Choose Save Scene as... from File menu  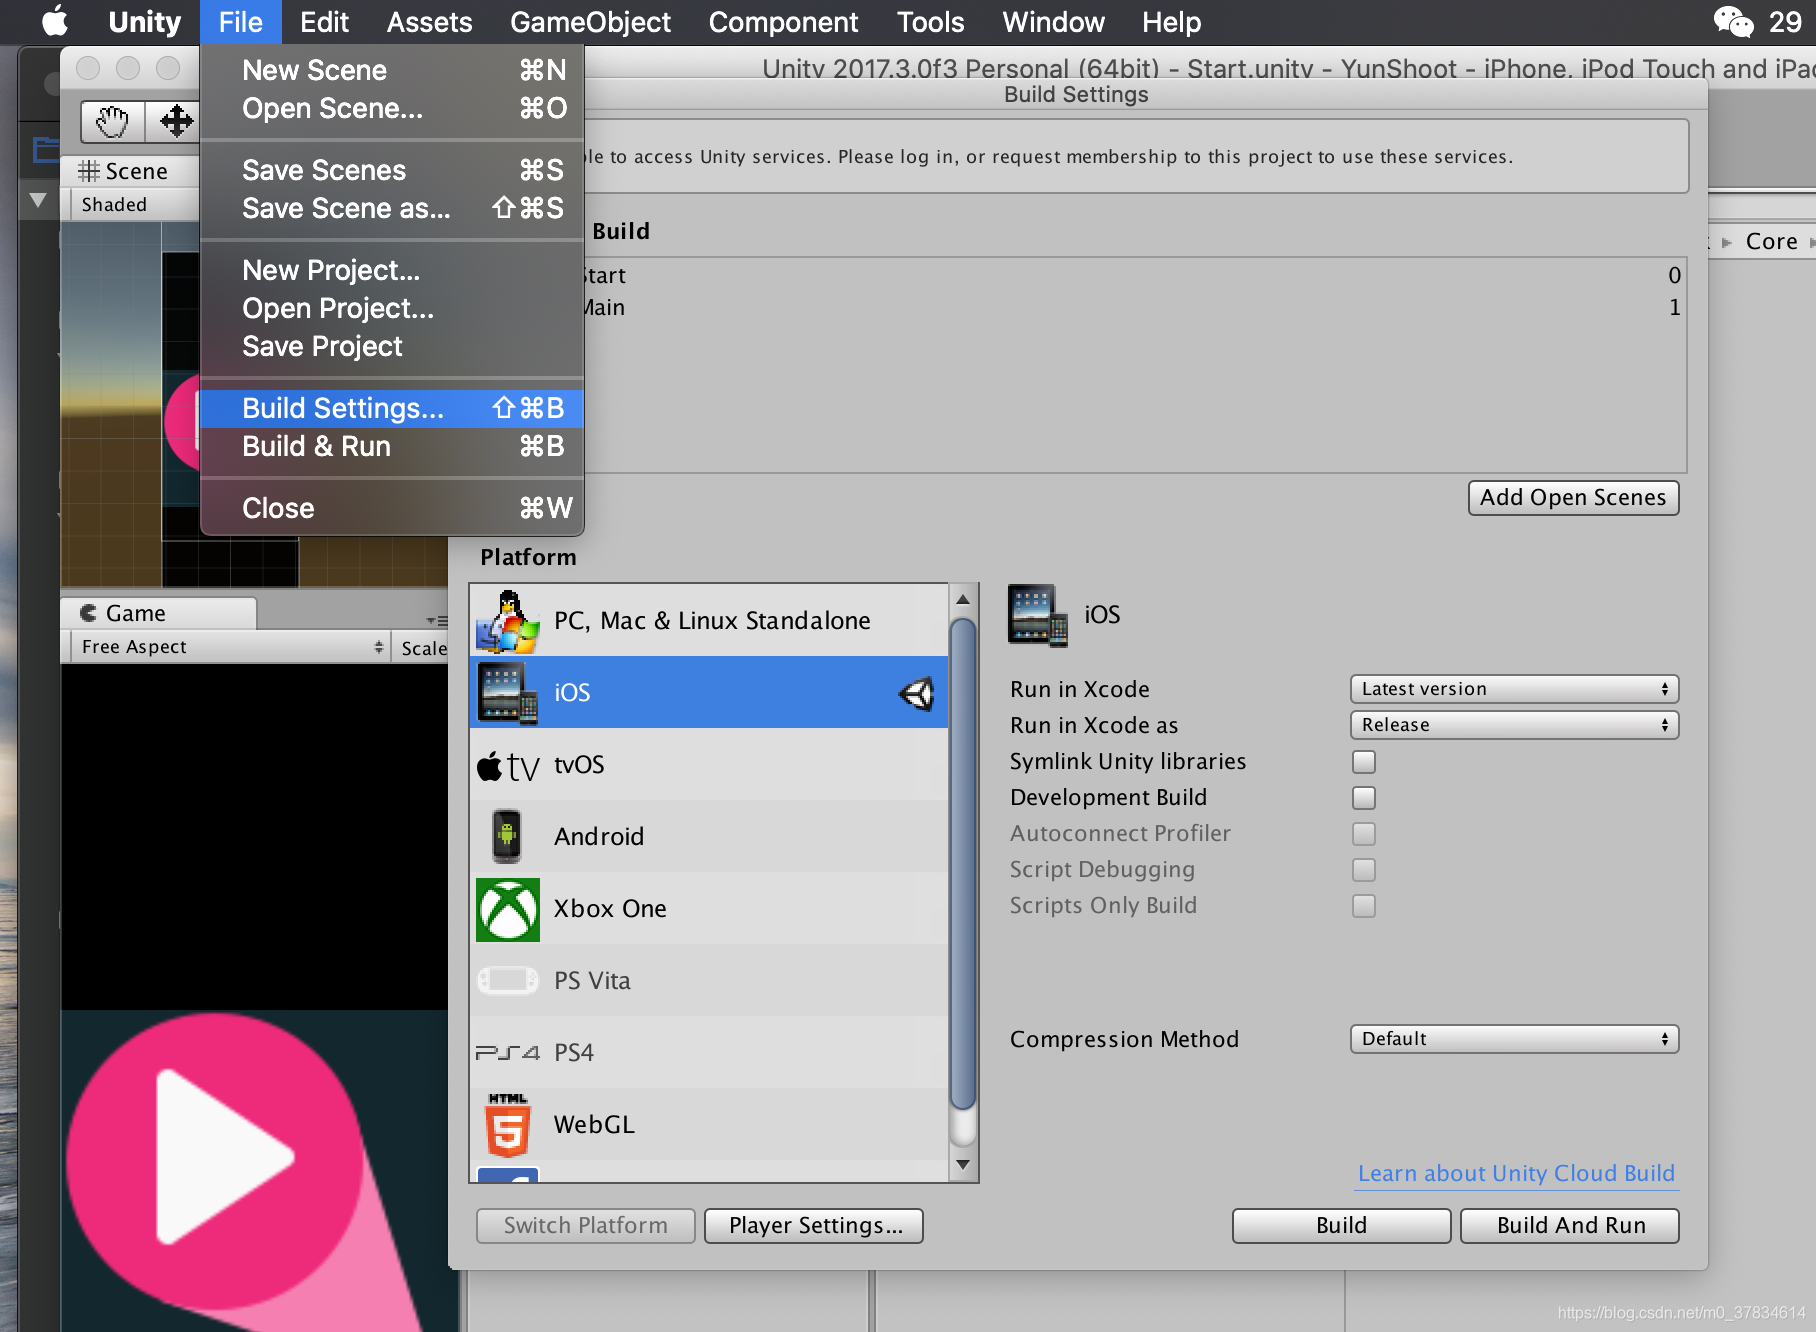(392, 208)
